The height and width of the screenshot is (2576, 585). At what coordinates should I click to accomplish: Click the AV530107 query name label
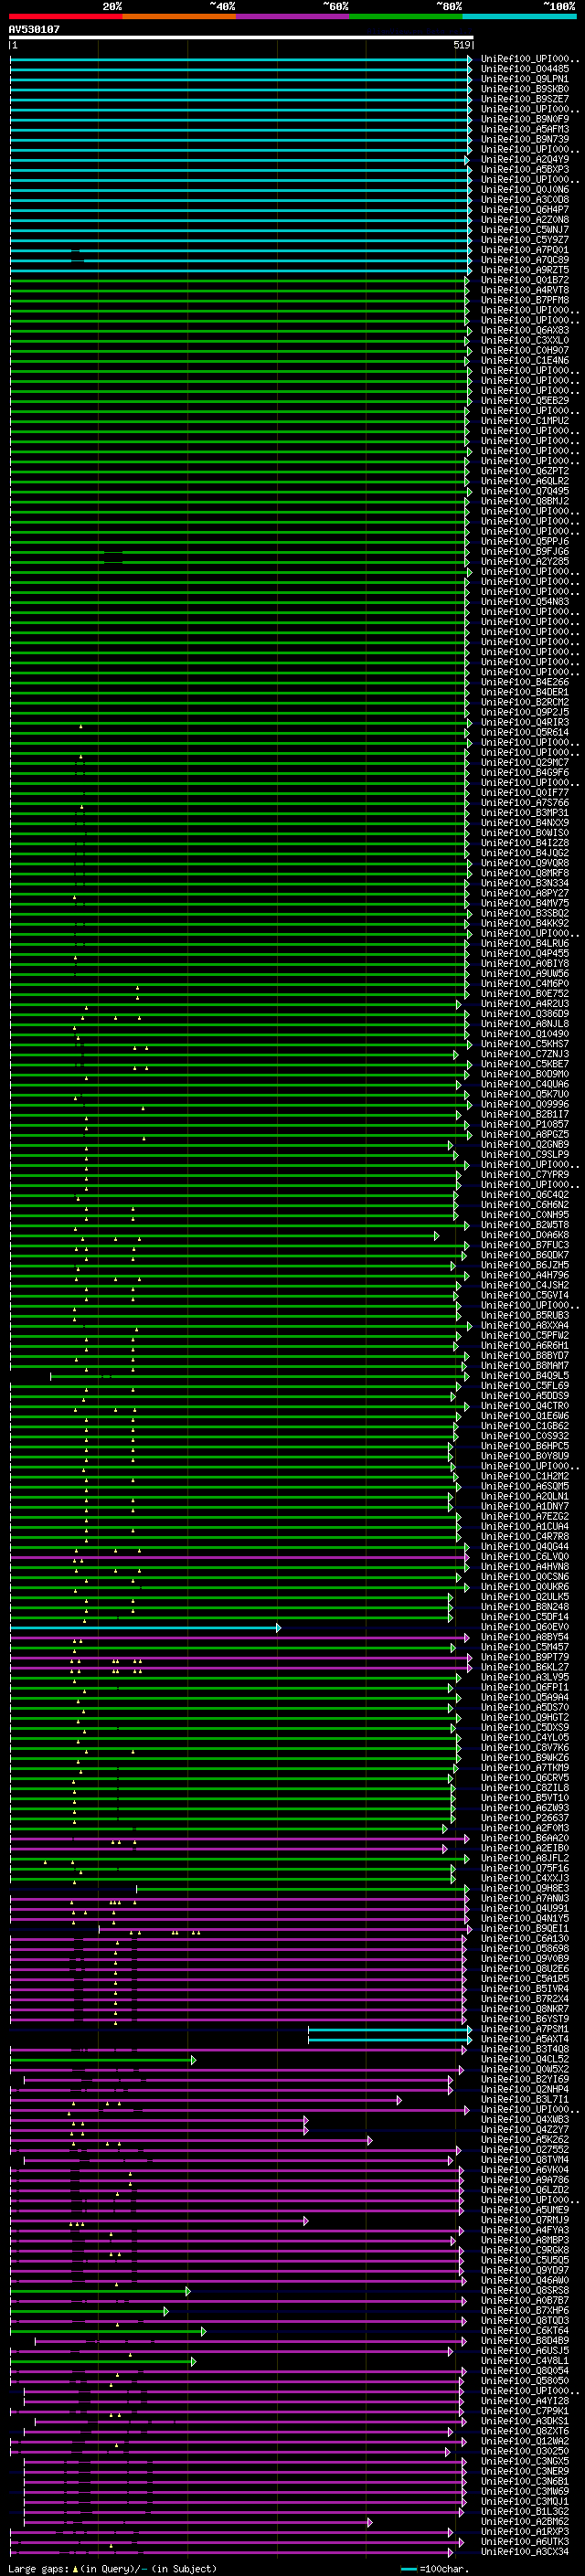pos(34,29)
